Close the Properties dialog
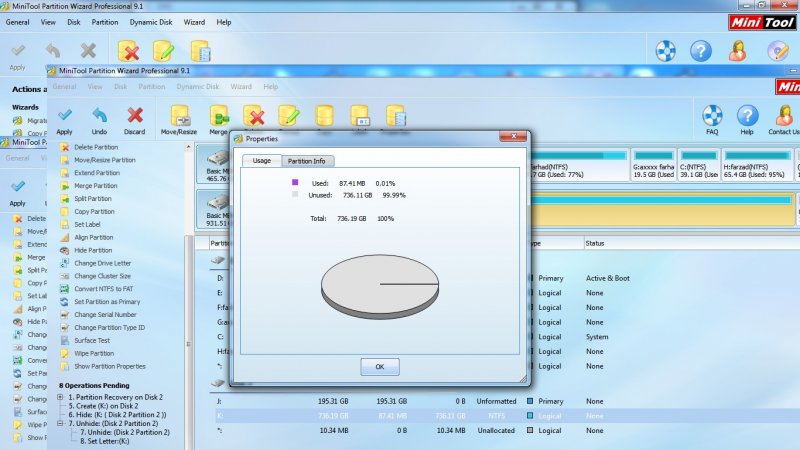The image size is (800, 450). (513, 136)
